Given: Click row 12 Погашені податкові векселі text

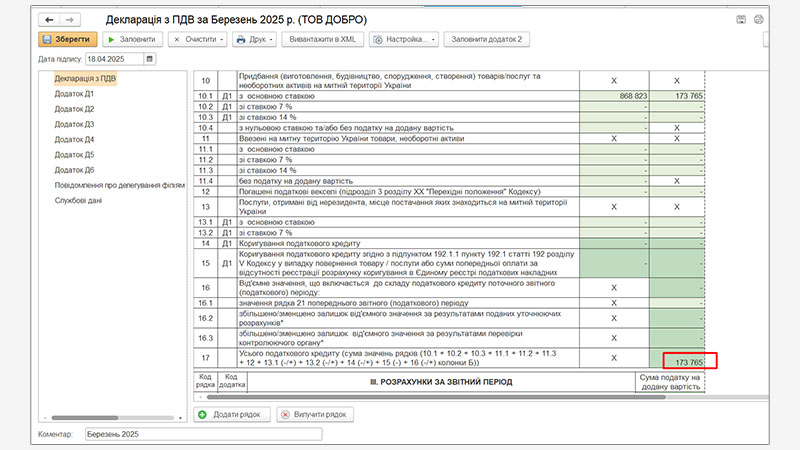Looking at the screenshot, I should [390, 192].
